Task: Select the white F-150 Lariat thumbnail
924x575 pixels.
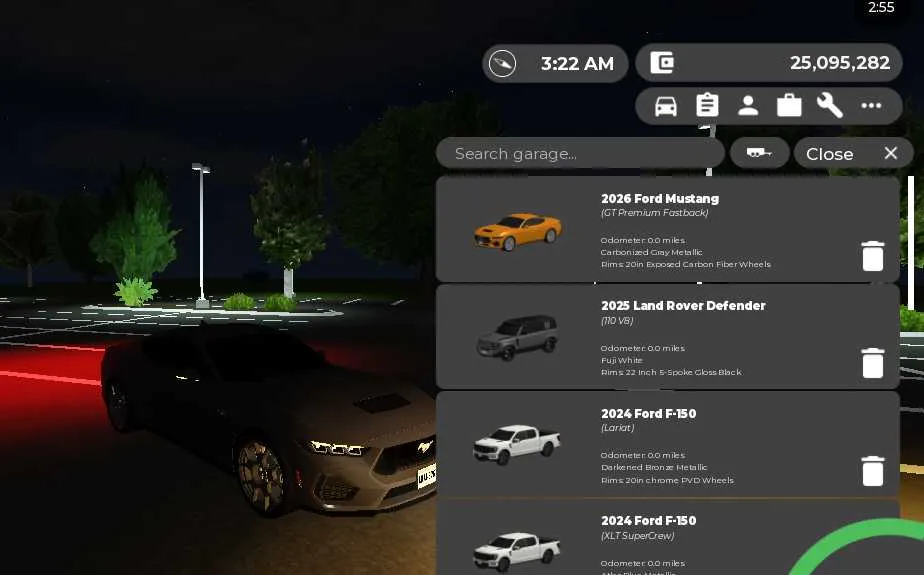Action: pos(516,444)
